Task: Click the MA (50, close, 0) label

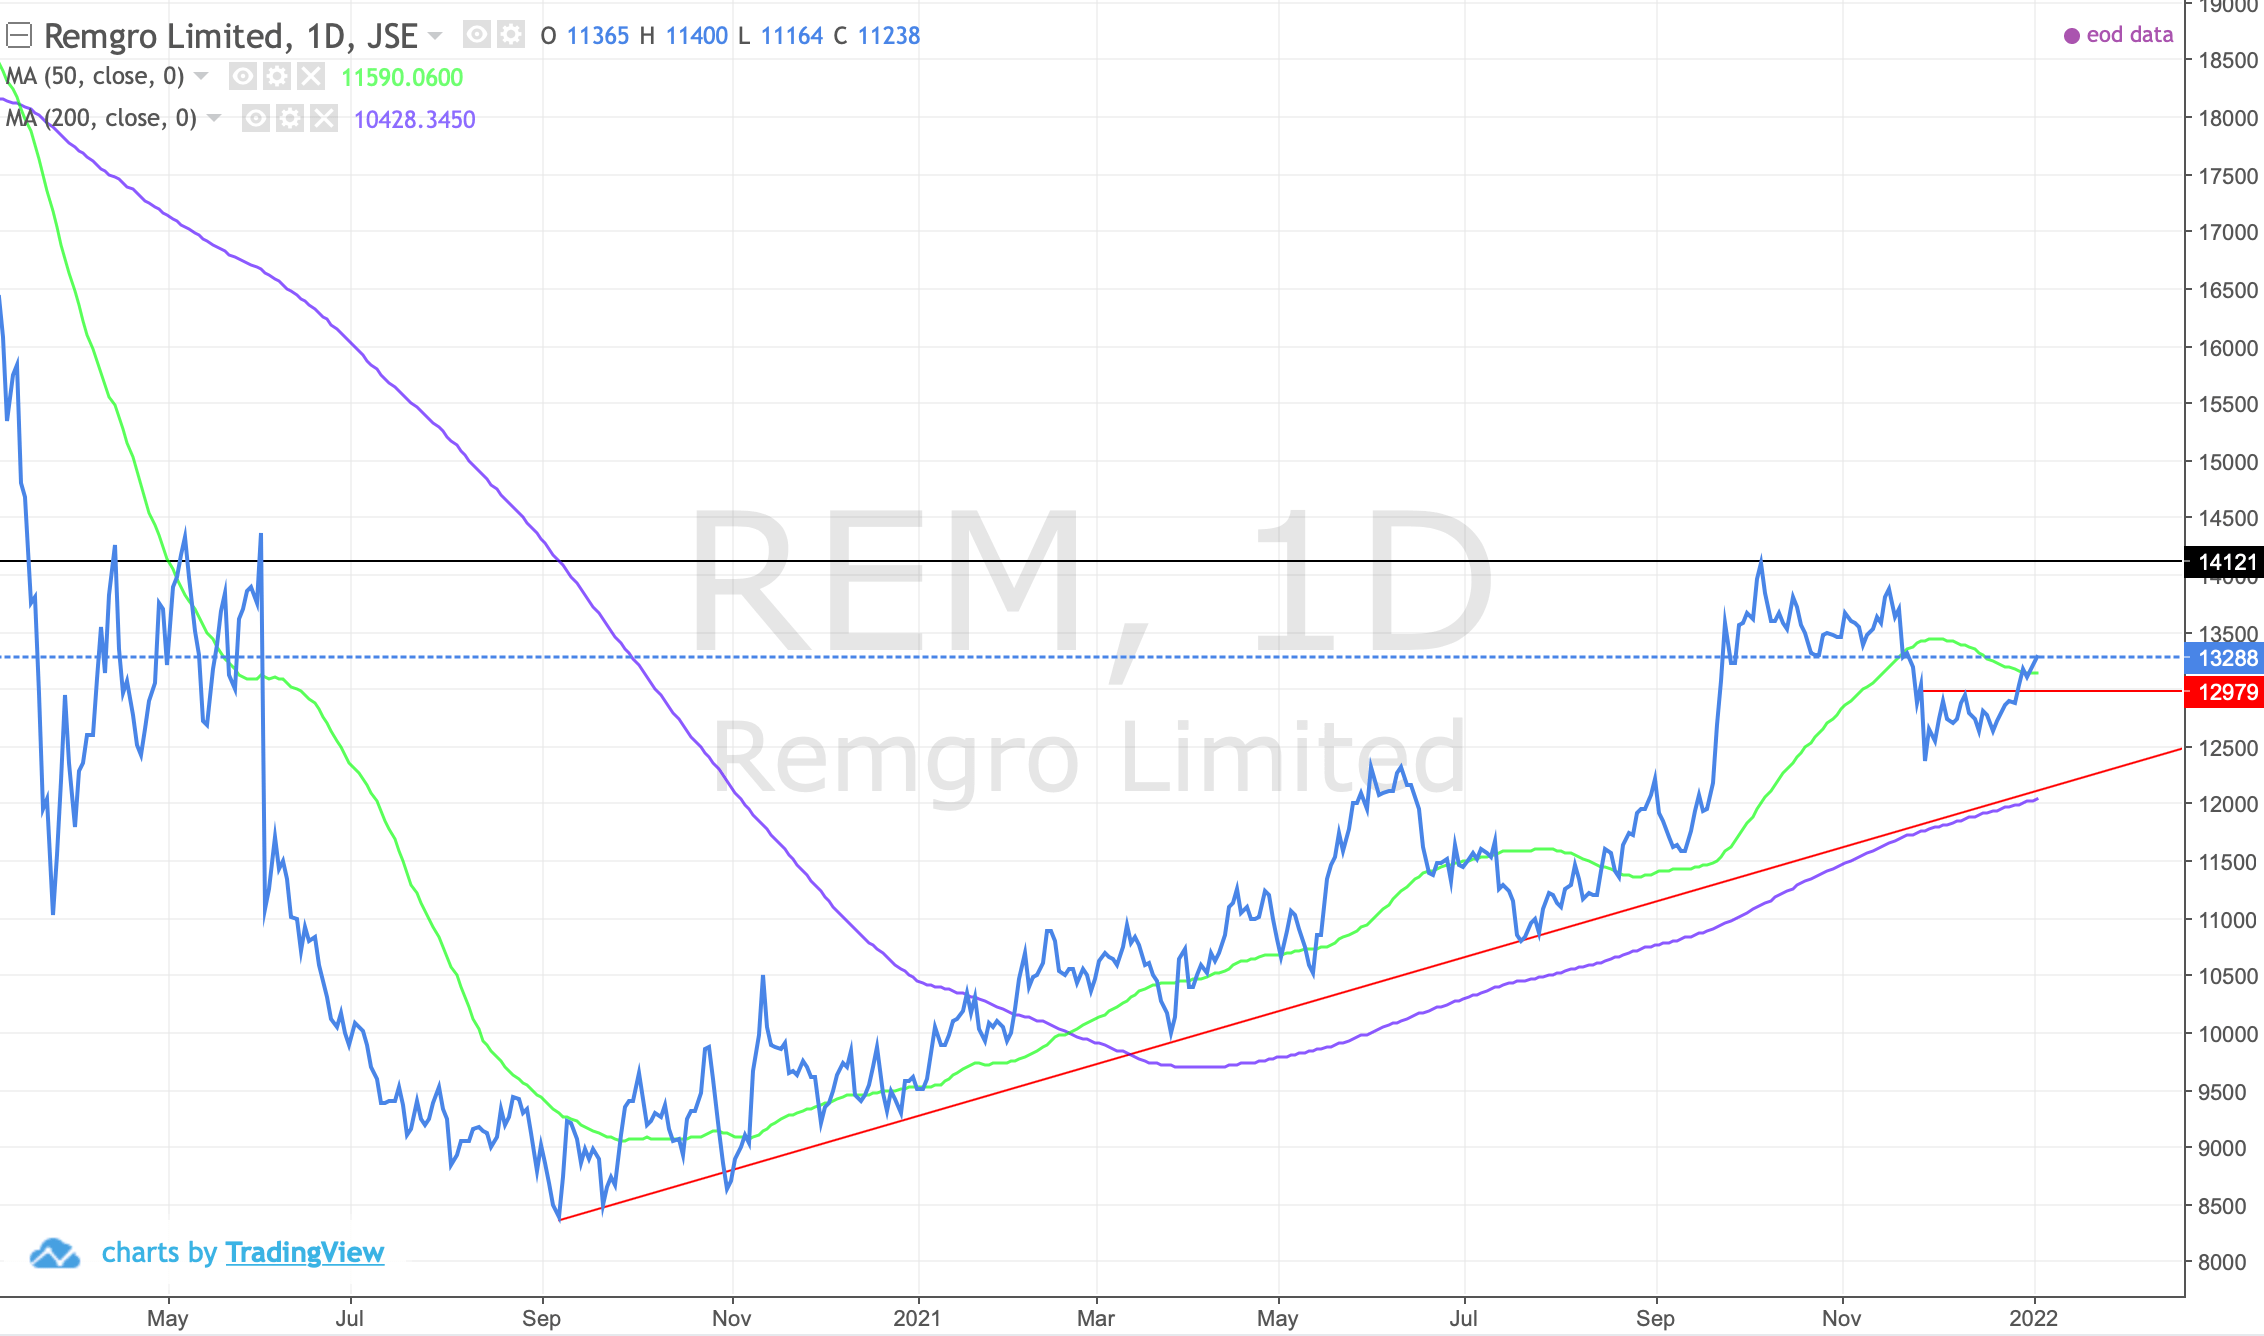Action: [x=95, y=77]
